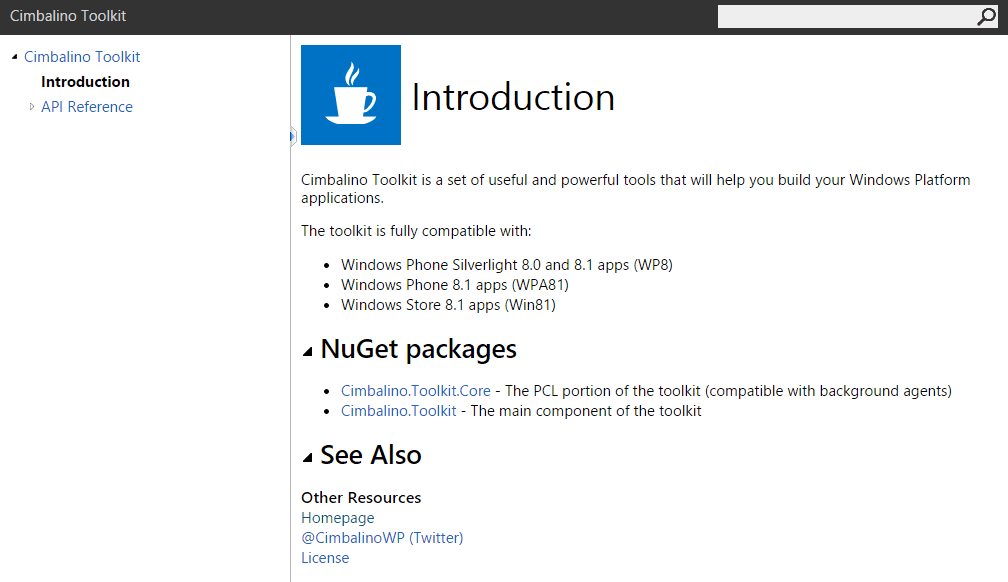The image size is (1008, 582).
Task: Click the sidebar splitter arrow icon
Action: coord(291,135)
